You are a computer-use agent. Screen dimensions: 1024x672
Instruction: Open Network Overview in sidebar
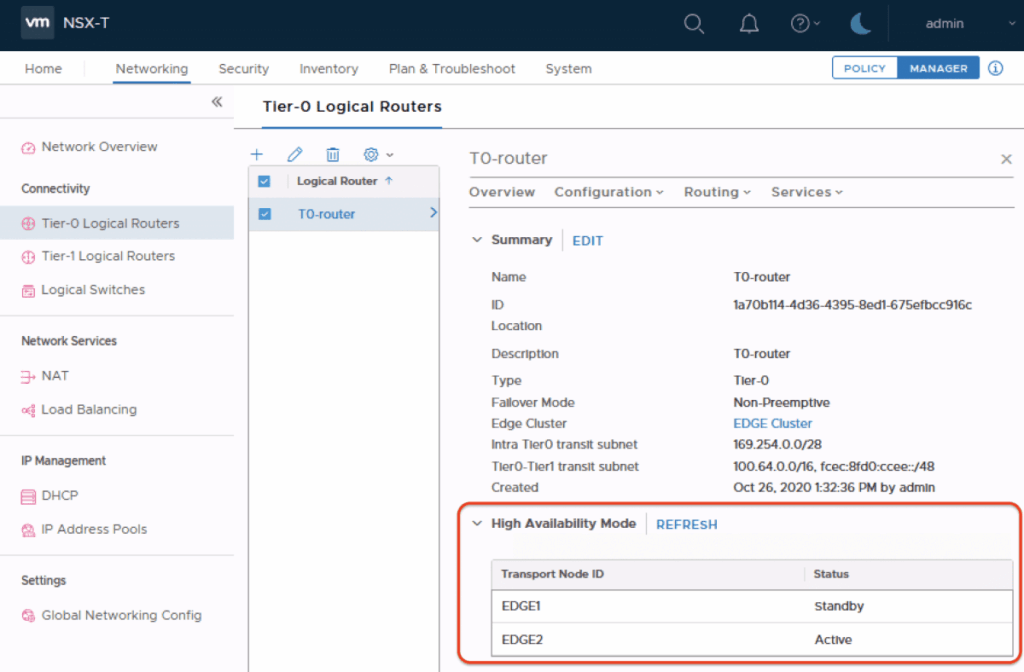click(99, 147)
